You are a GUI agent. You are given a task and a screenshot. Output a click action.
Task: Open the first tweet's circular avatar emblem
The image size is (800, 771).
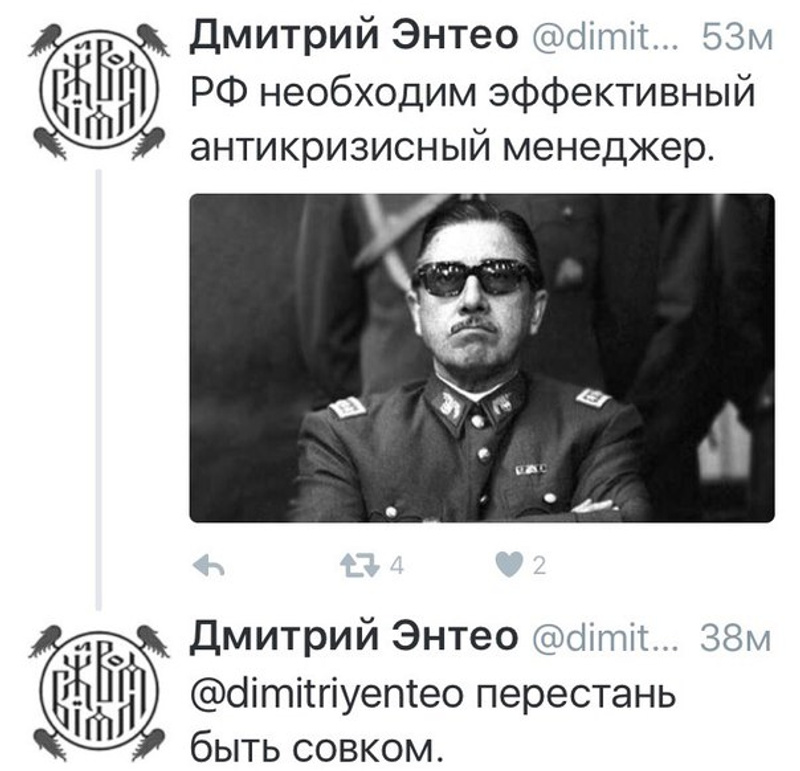[99, 93]
